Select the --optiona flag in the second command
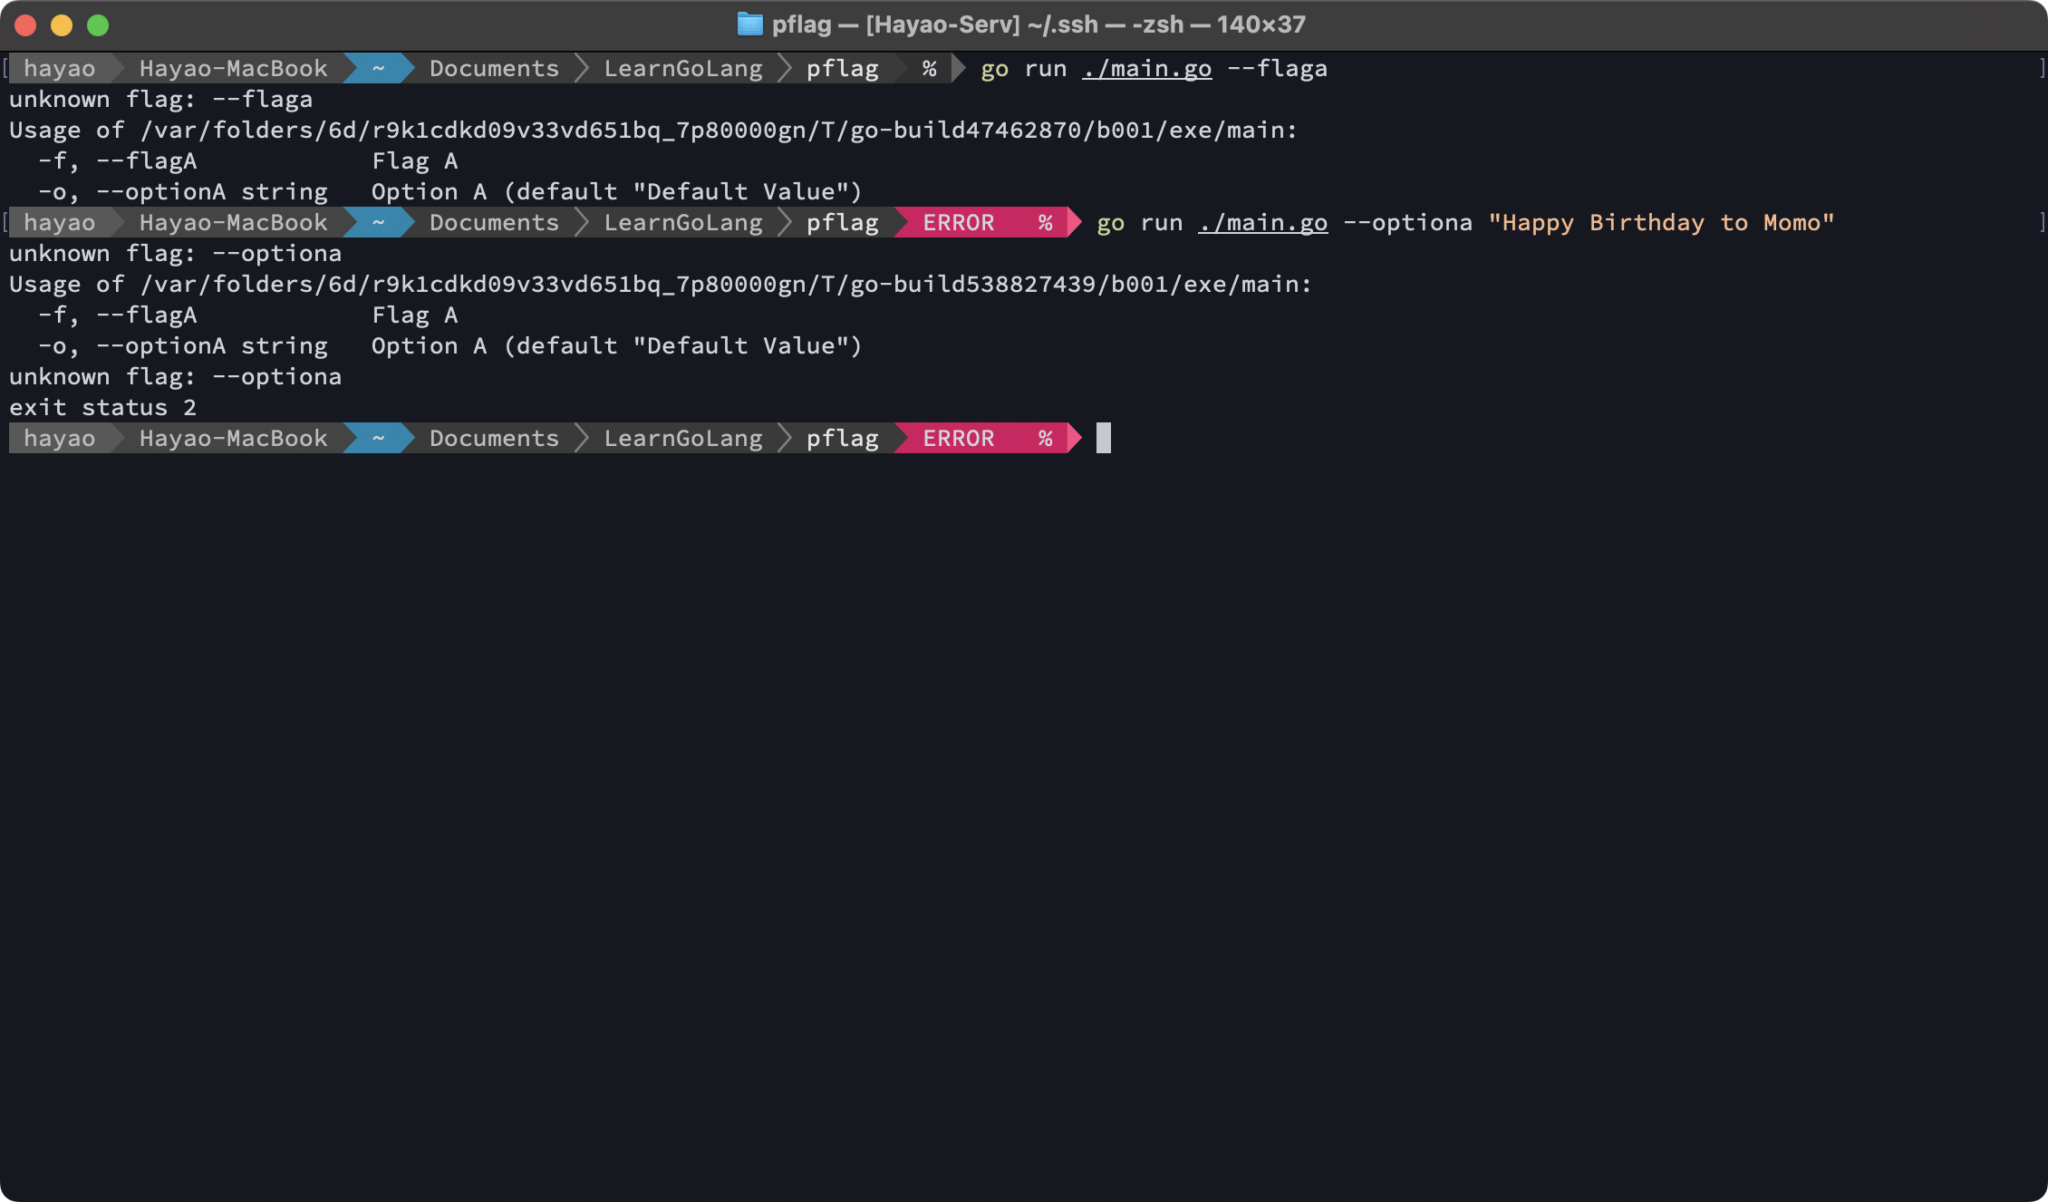The height and width of the screenshot is (1202, 2048). coord(1412,222)
